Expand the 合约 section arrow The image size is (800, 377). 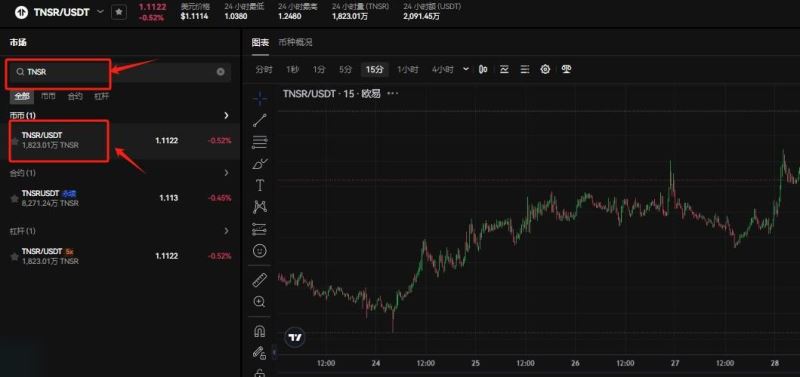pos(227,173)
